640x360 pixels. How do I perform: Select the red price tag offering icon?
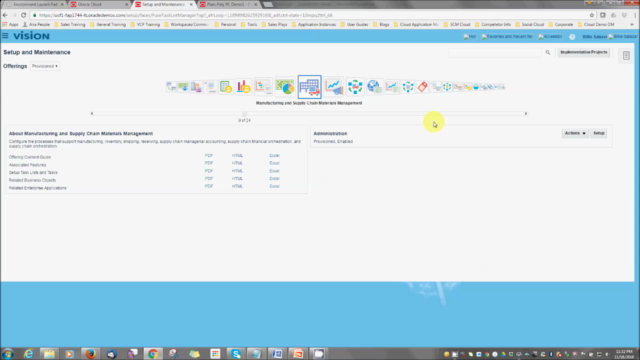[x=422, y=87]
